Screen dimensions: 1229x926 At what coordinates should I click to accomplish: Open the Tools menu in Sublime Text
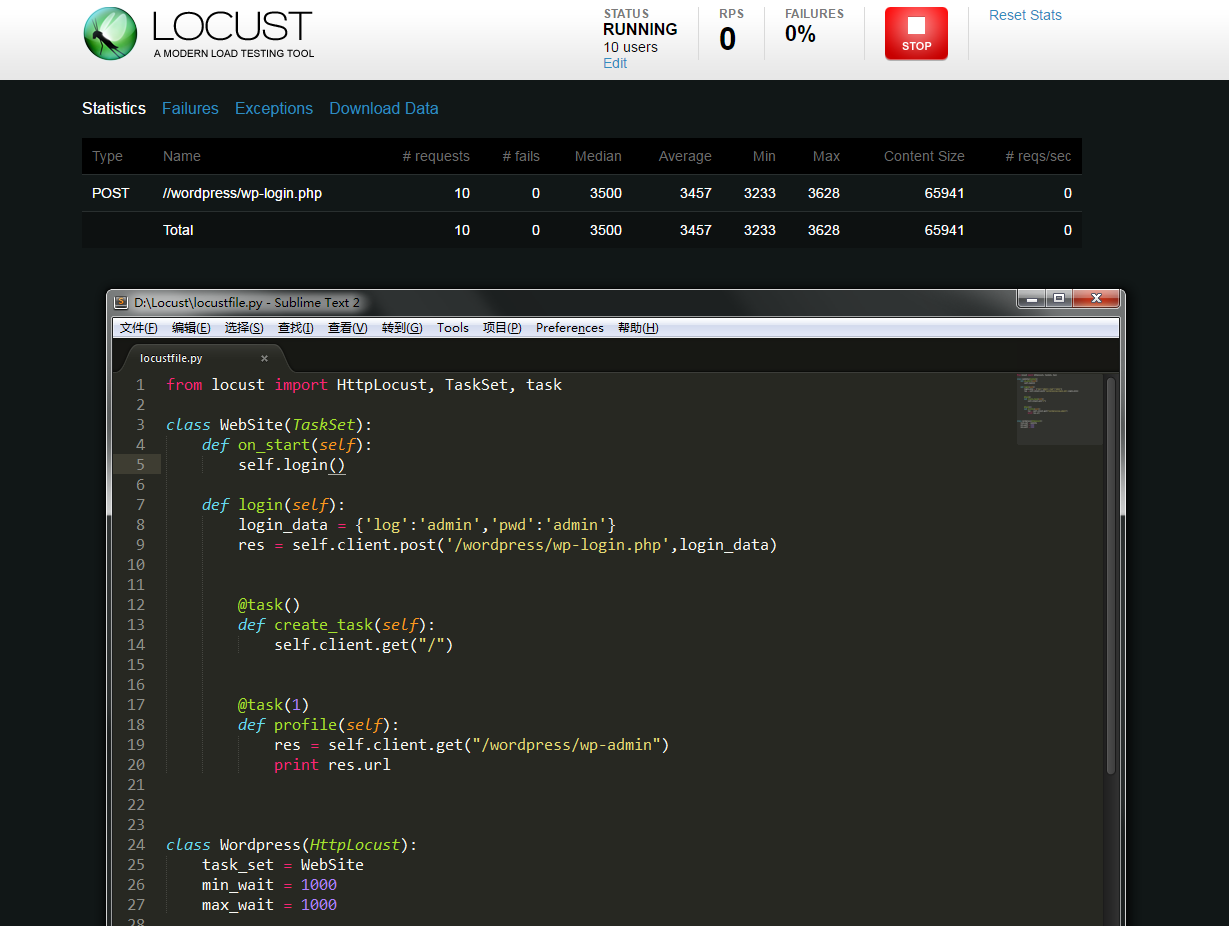pyautogui.click(x=453, y=328)
